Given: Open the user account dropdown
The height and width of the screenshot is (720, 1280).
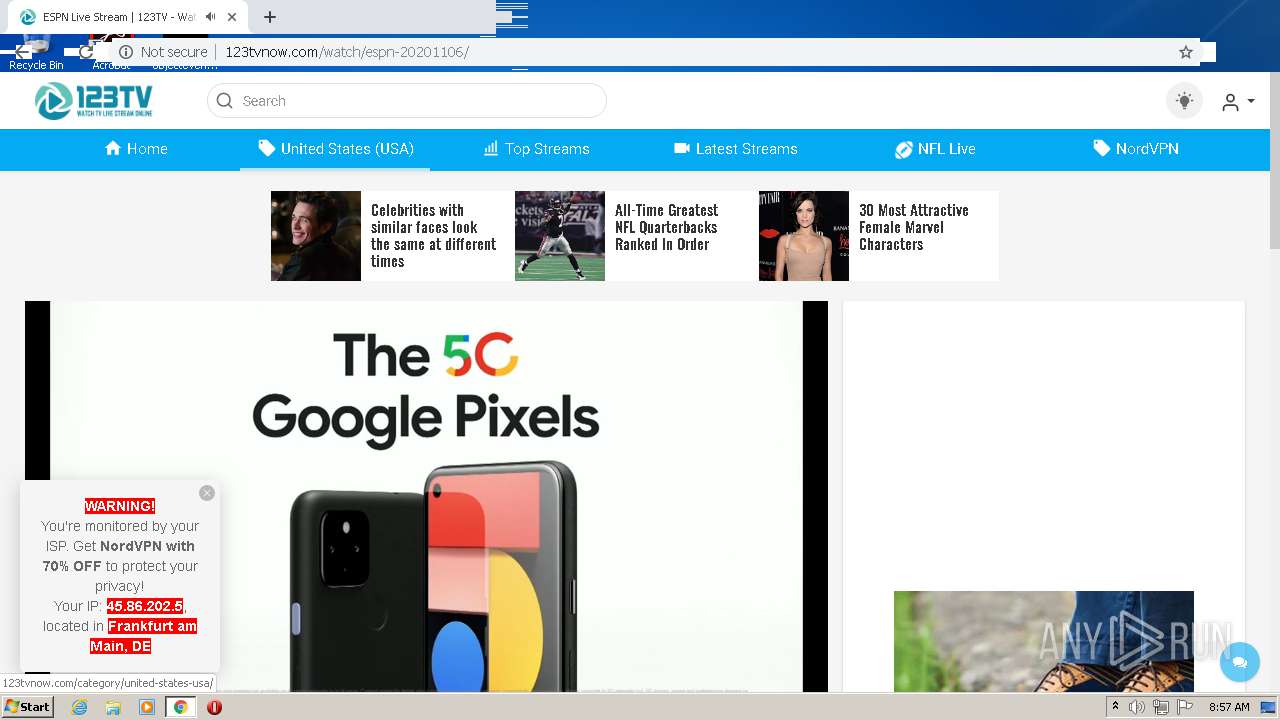Looking at the screenshot, I should [1238, 101].
